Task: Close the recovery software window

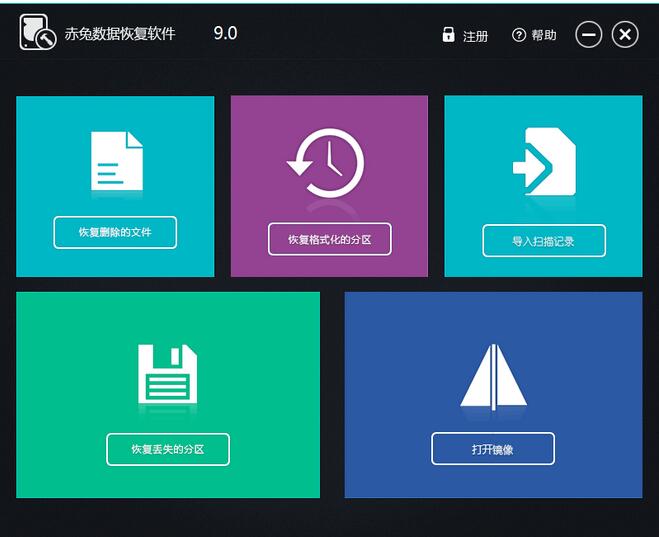Action: (x=625, y=34)
